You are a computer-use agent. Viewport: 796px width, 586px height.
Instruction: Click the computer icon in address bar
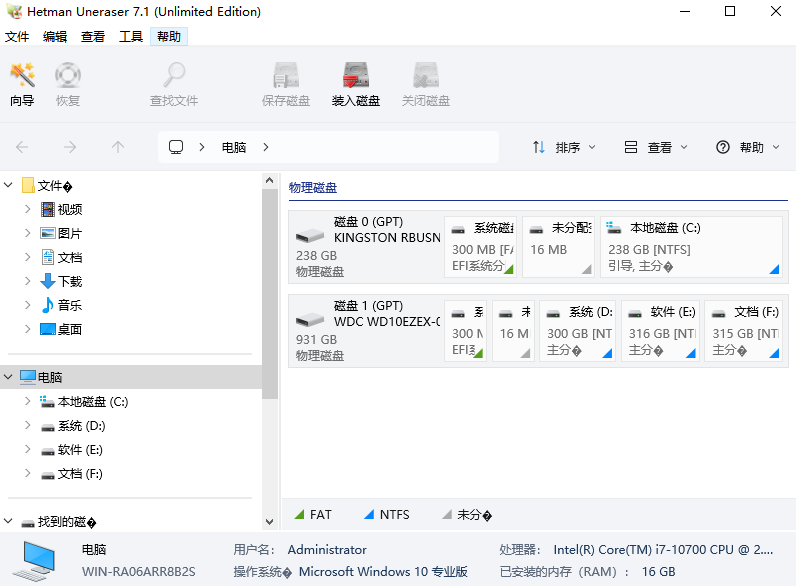176,147
